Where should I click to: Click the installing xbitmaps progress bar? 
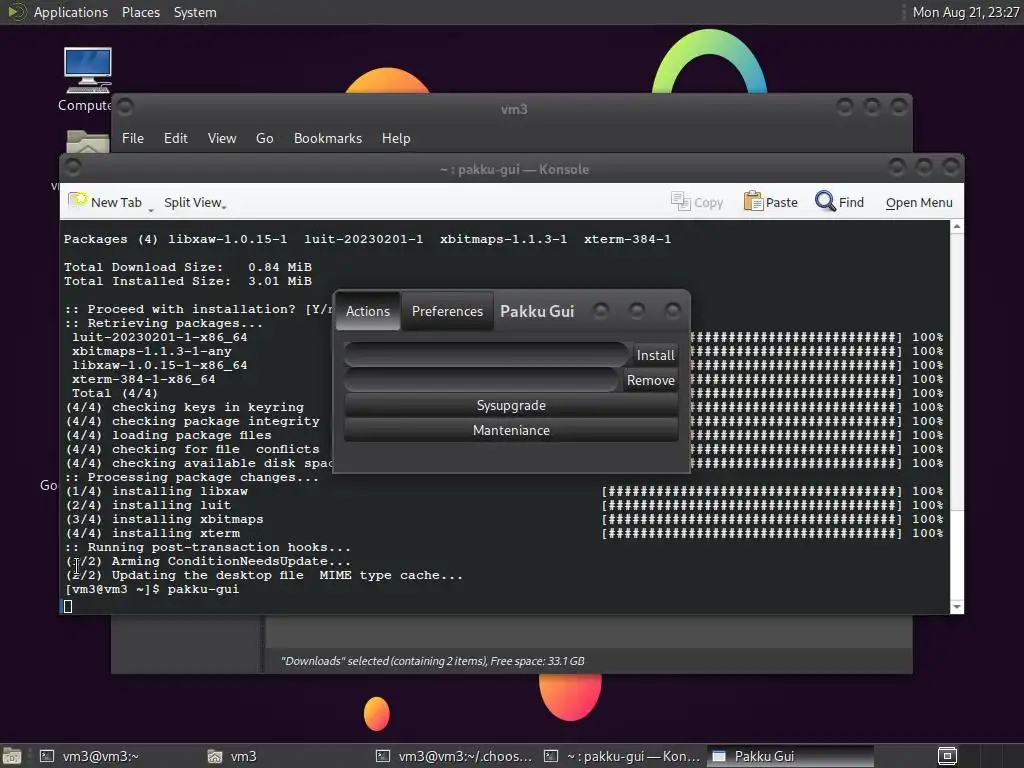[x=751, y=519]
